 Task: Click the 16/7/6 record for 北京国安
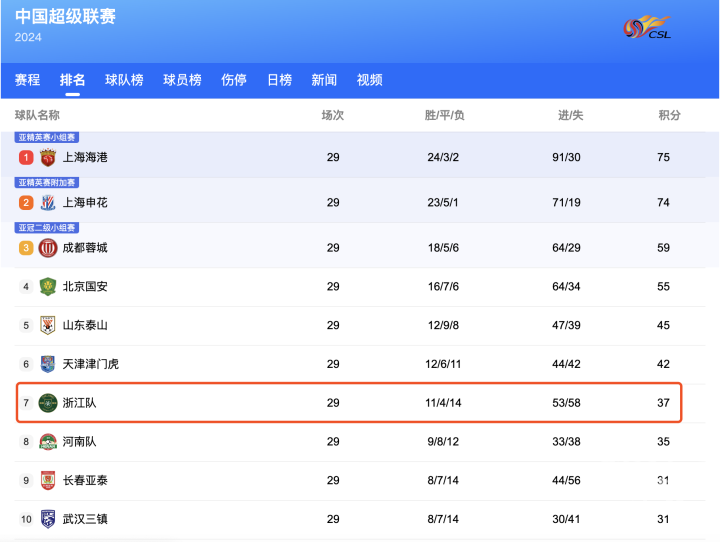pos(443,287)
